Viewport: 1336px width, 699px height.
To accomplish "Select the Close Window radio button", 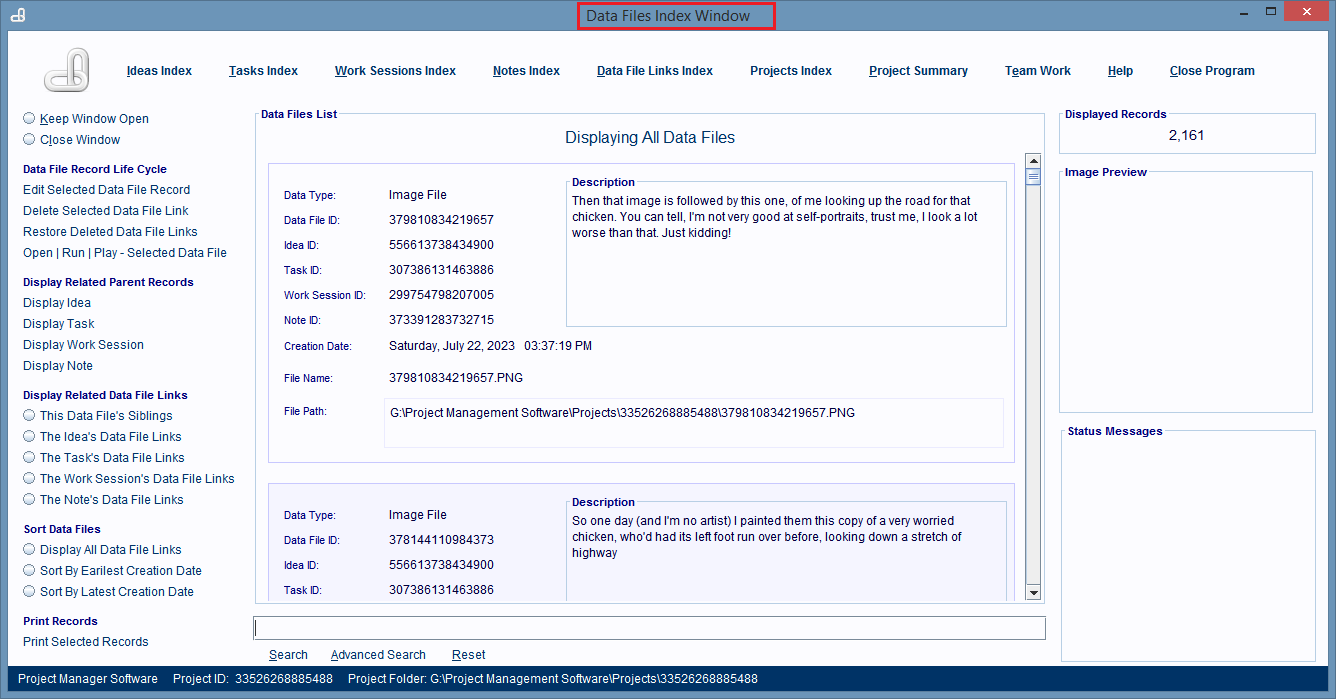I will [x=30, y=140].
